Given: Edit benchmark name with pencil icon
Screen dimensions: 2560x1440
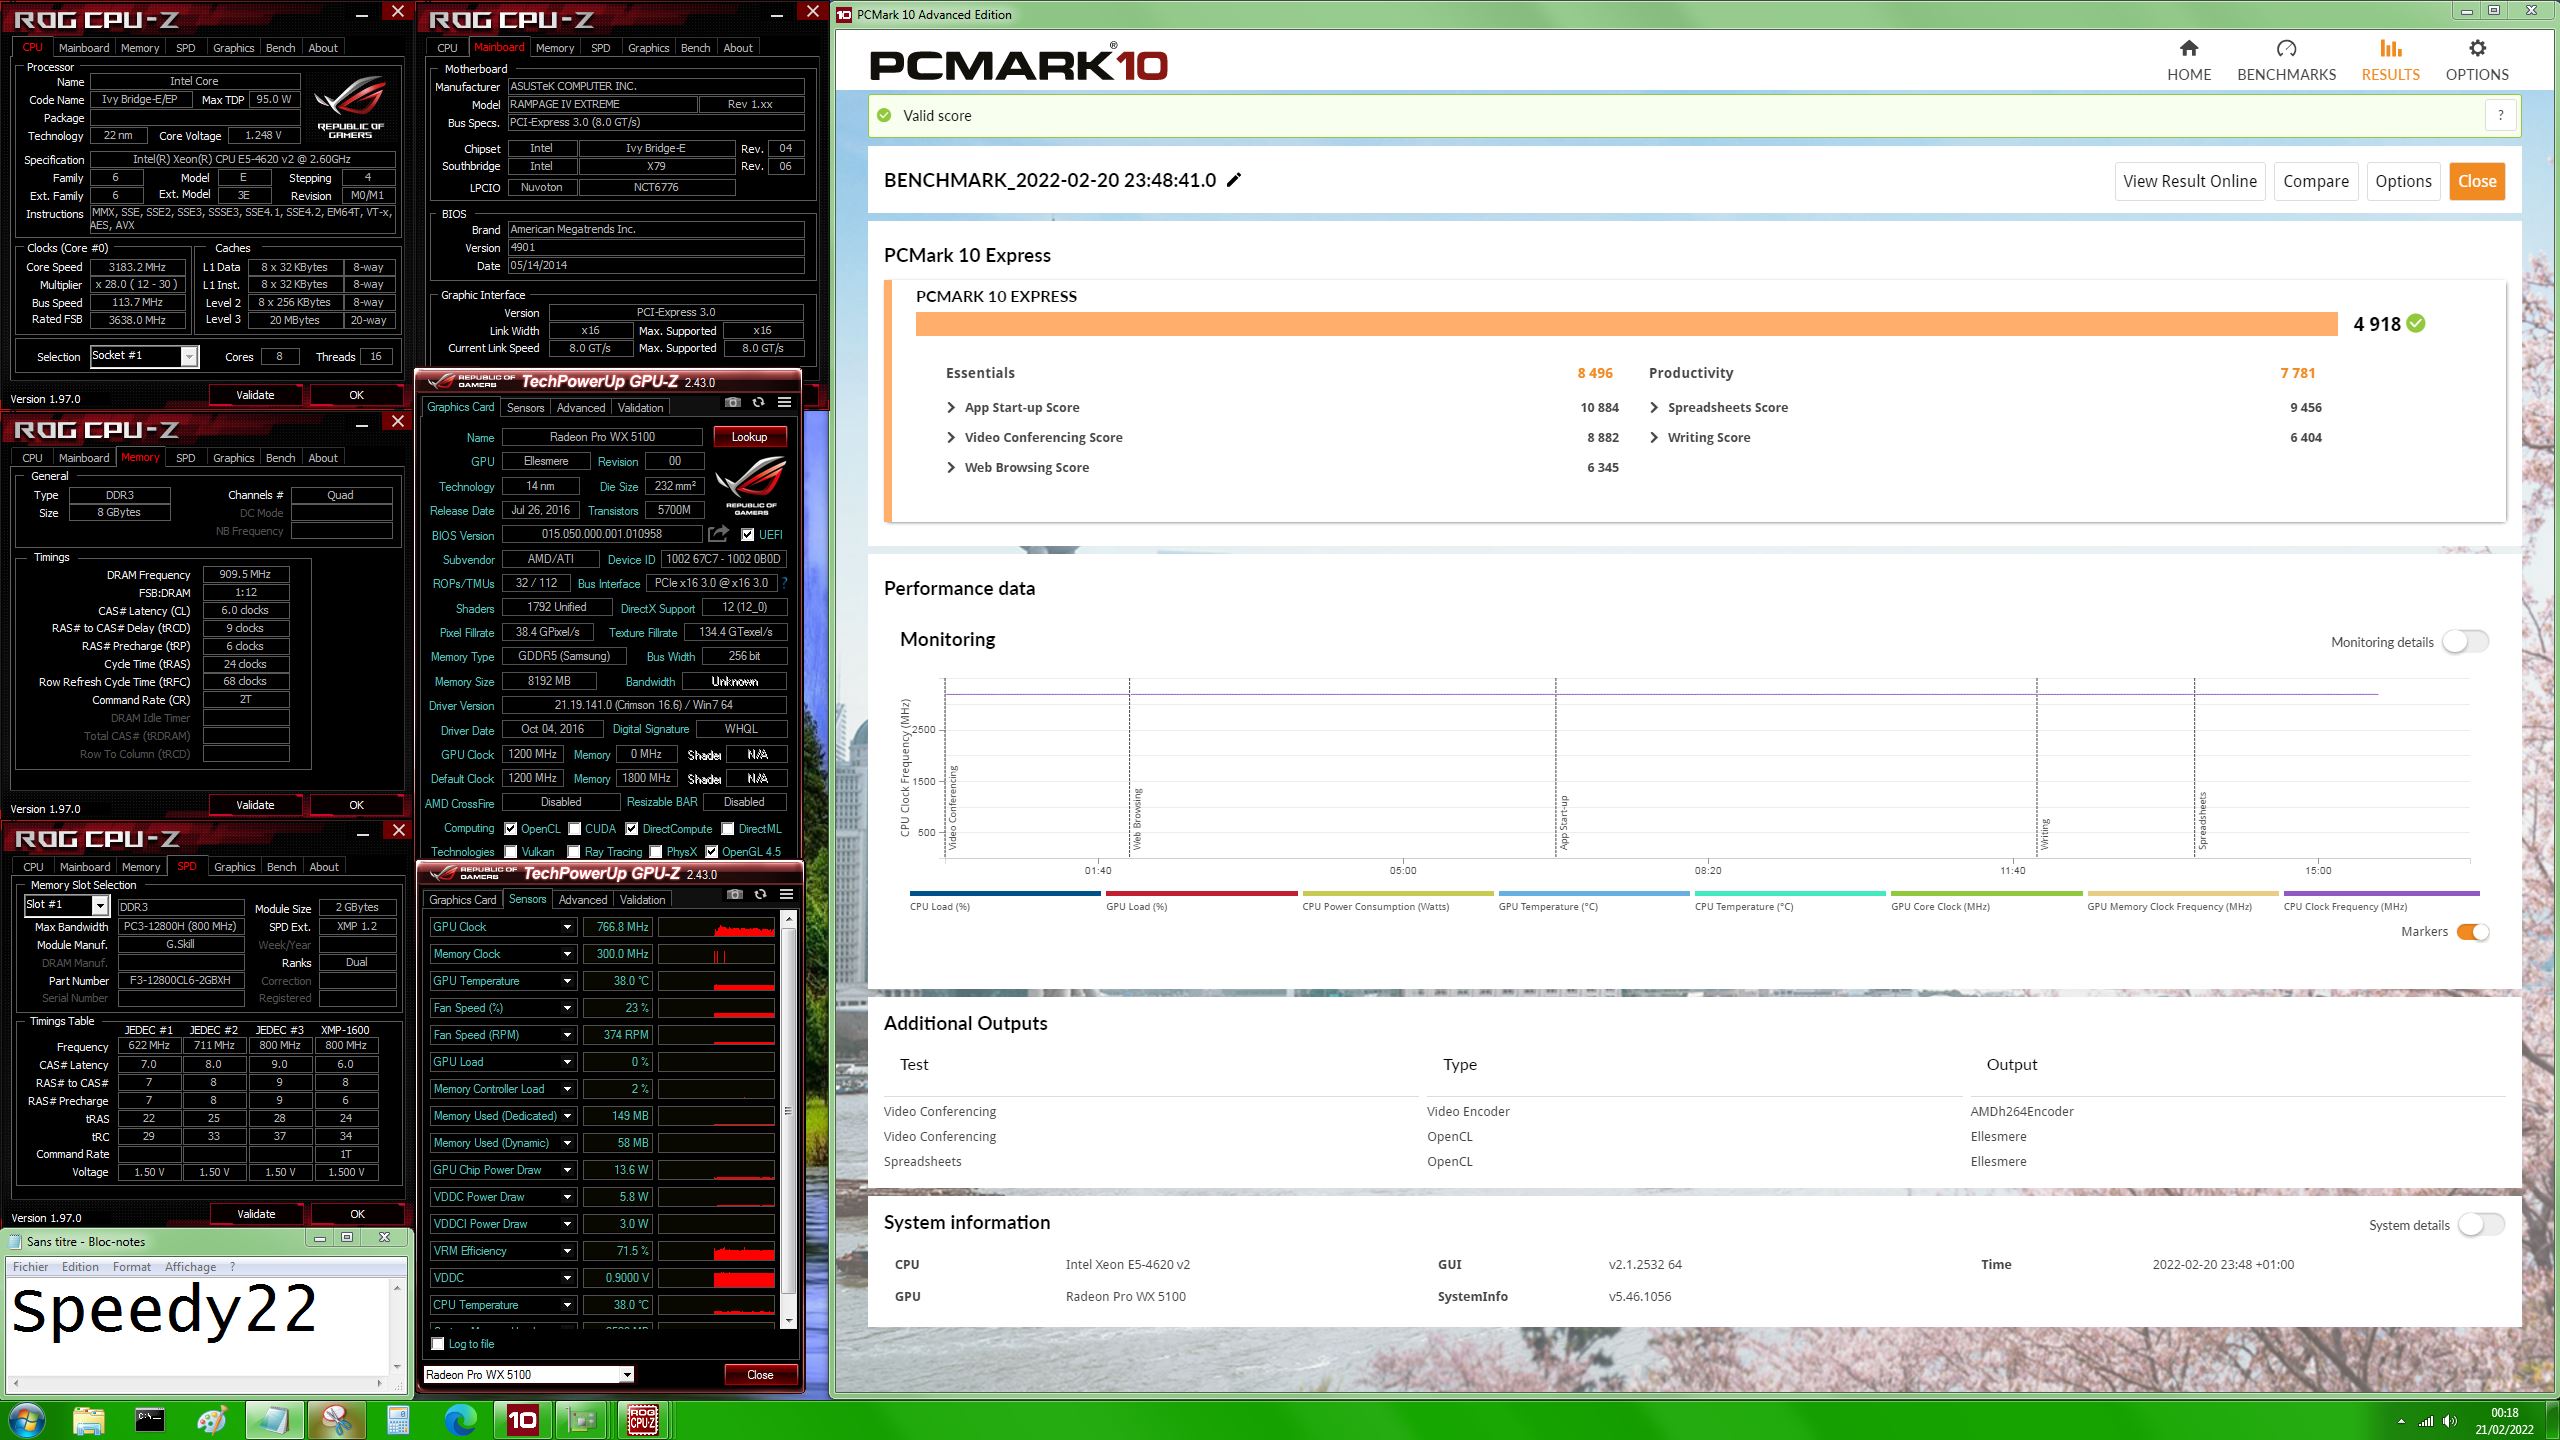Looking at the screenshot, I should pyautogui.click(x=1234, y=180).
